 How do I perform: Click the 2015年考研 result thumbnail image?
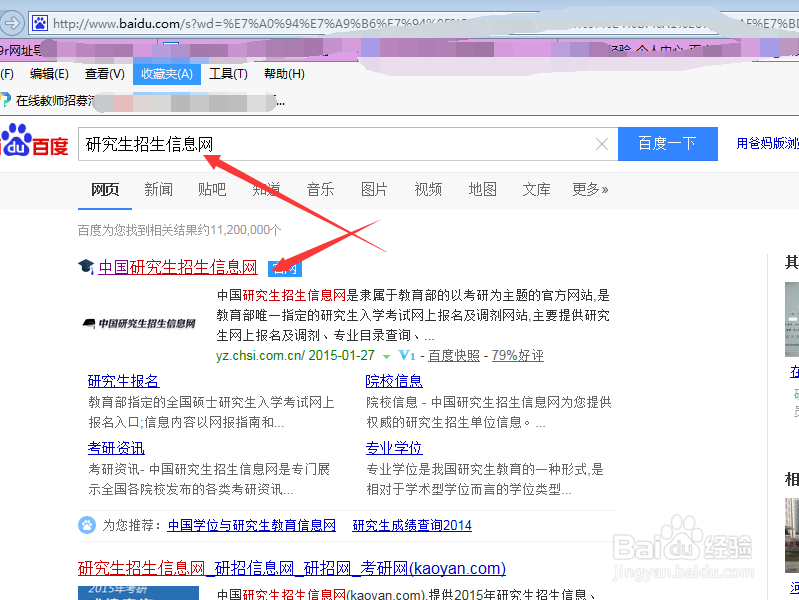pos(138,592)
